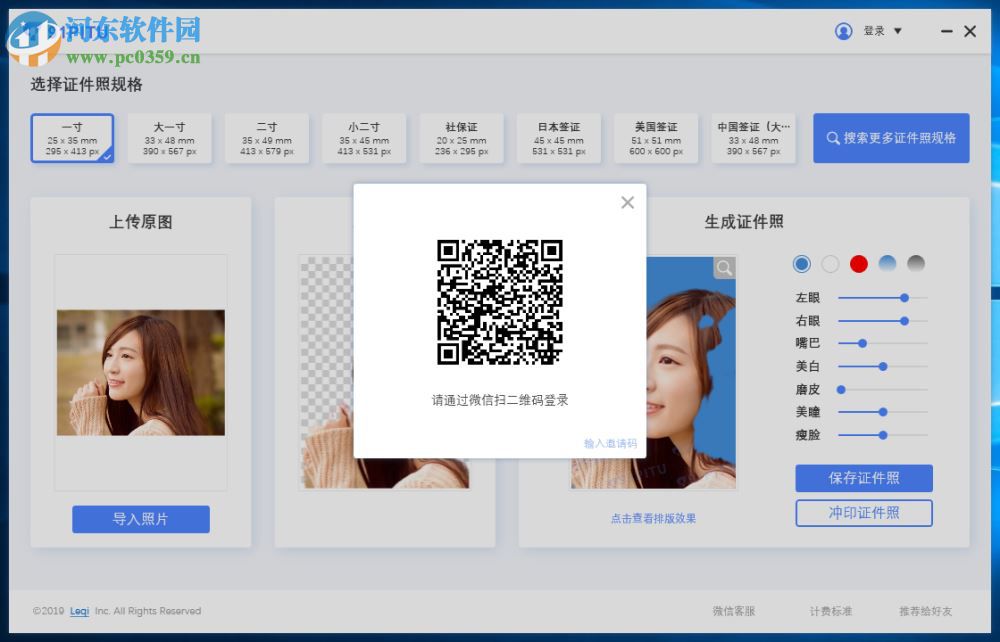The width and height of the screenshot is (1000, 642).
Task: Select the 日本签证 photo spec
Action: tap(558, 138)
